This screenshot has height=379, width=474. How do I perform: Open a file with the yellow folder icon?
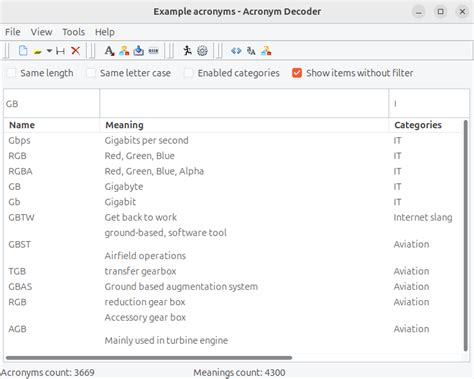click(x=37, y=51)
